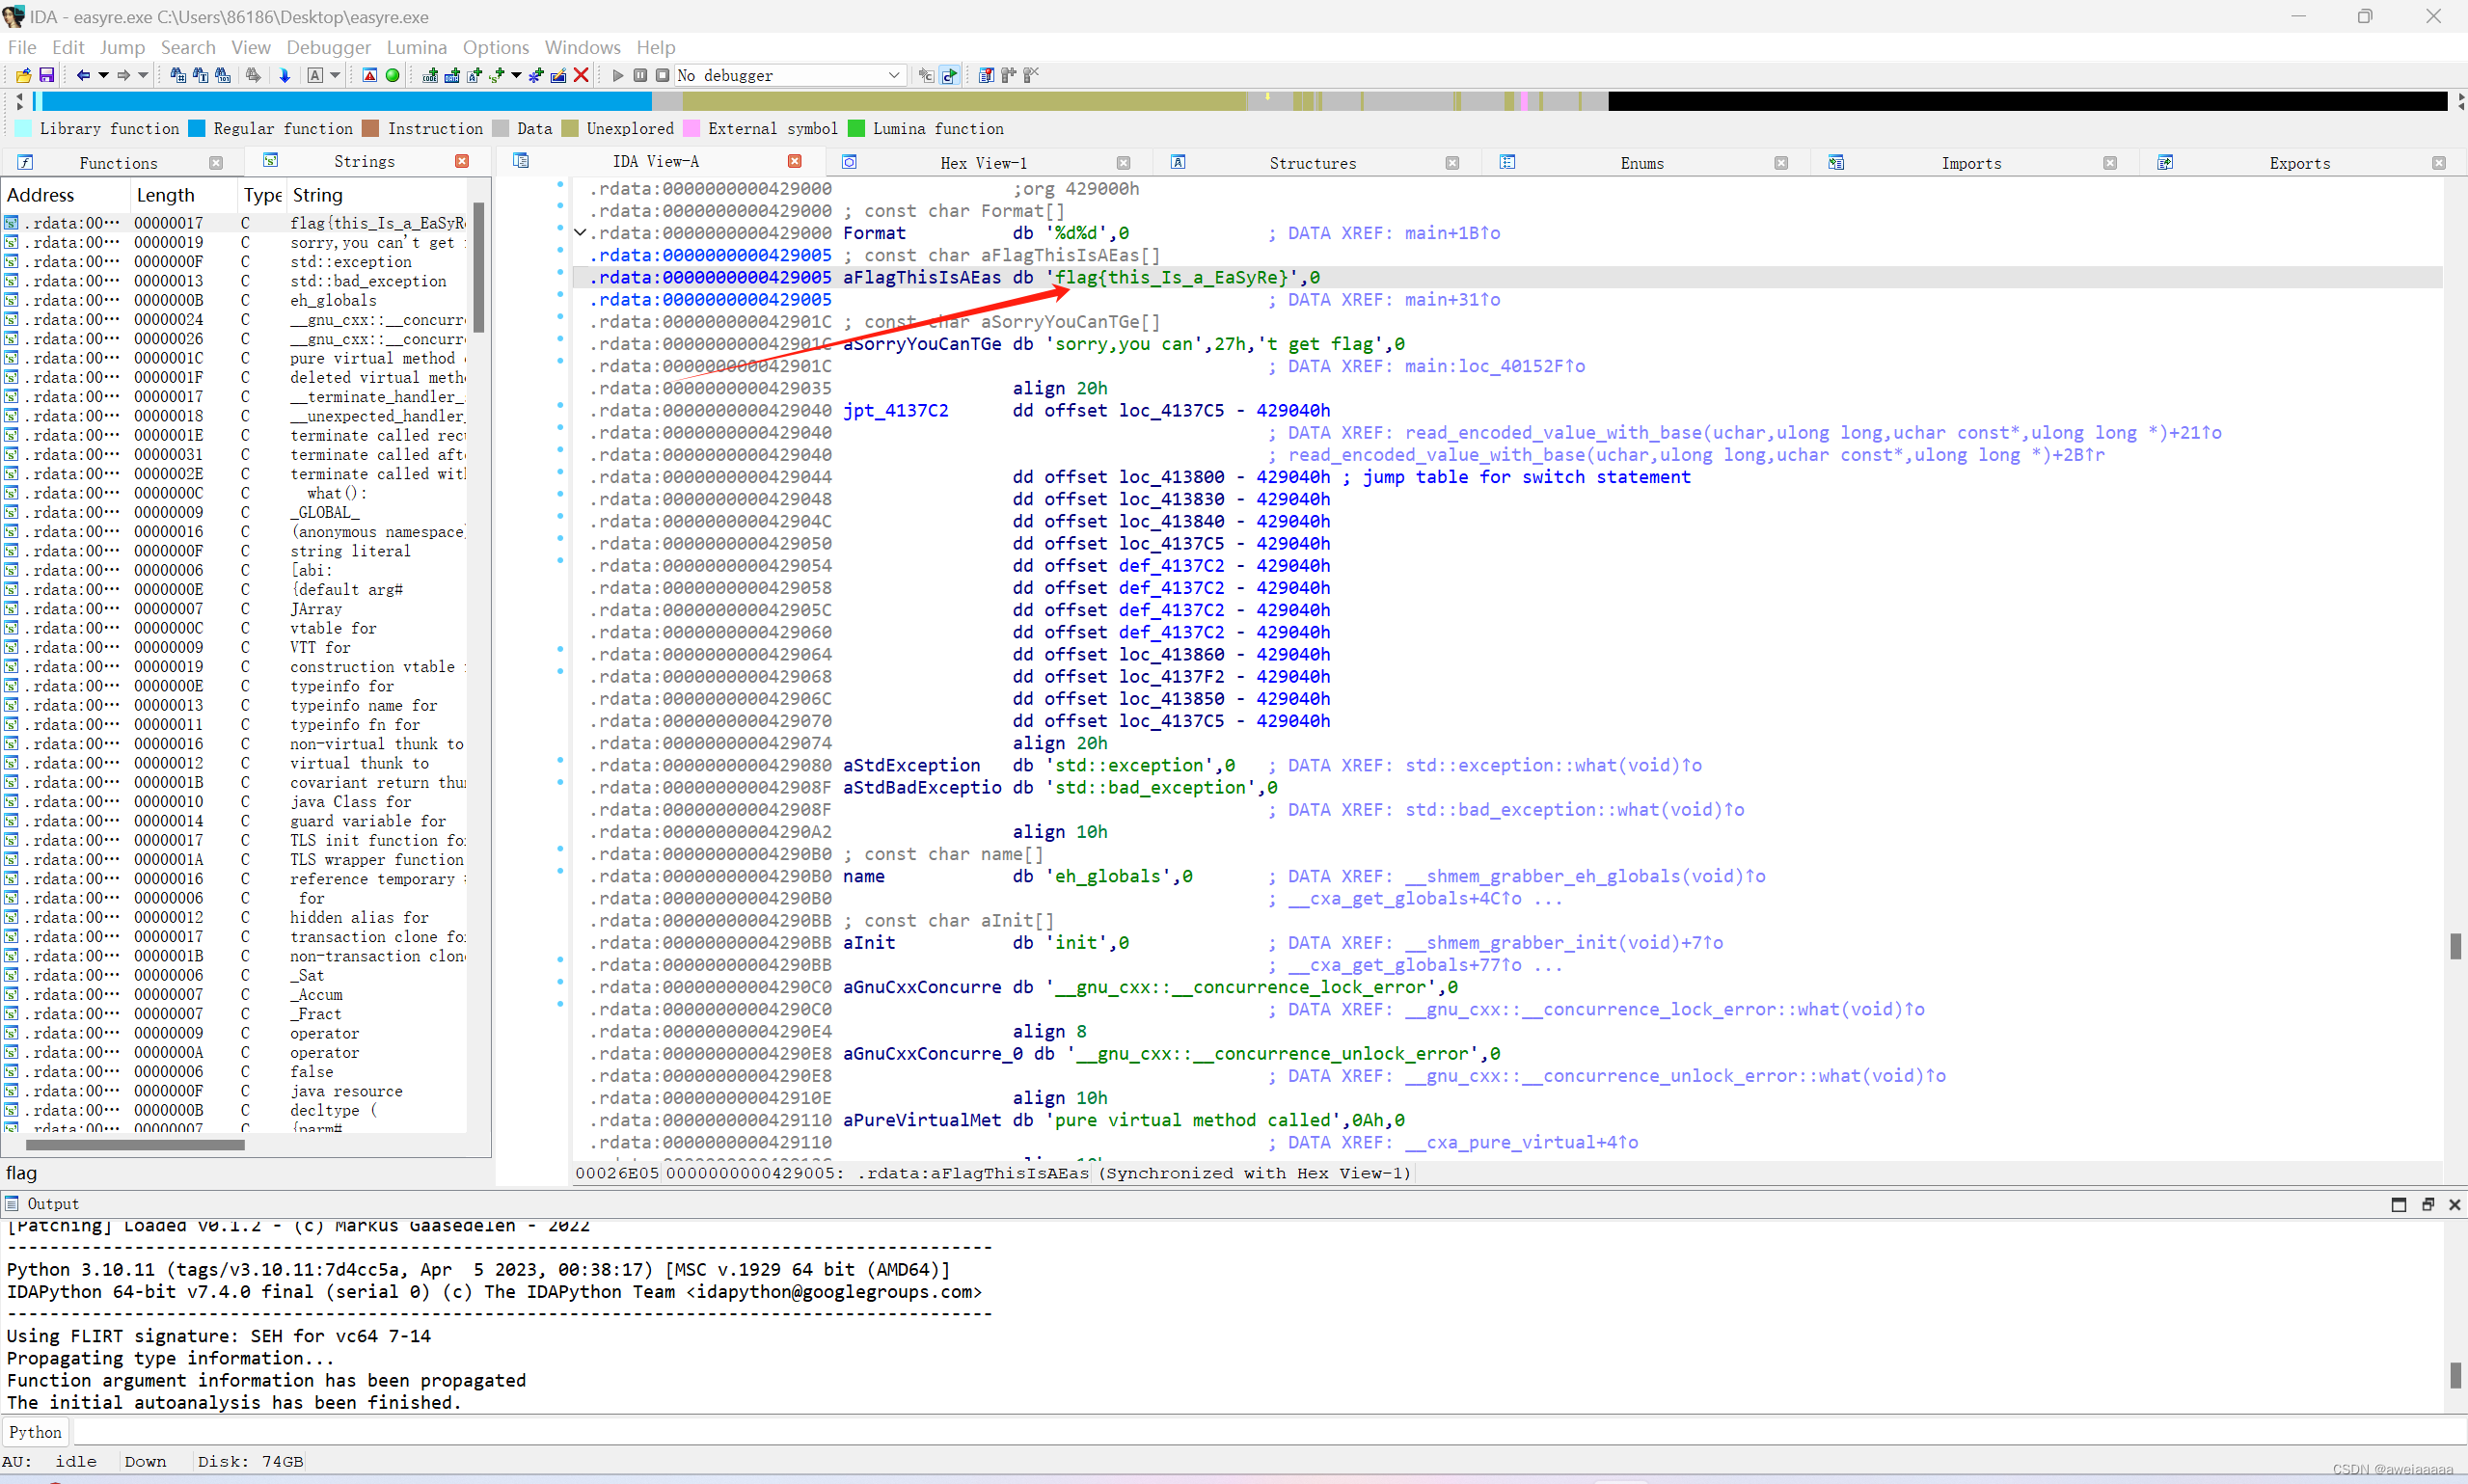Click the boxed letter A toolbar icon

(315, 75)
